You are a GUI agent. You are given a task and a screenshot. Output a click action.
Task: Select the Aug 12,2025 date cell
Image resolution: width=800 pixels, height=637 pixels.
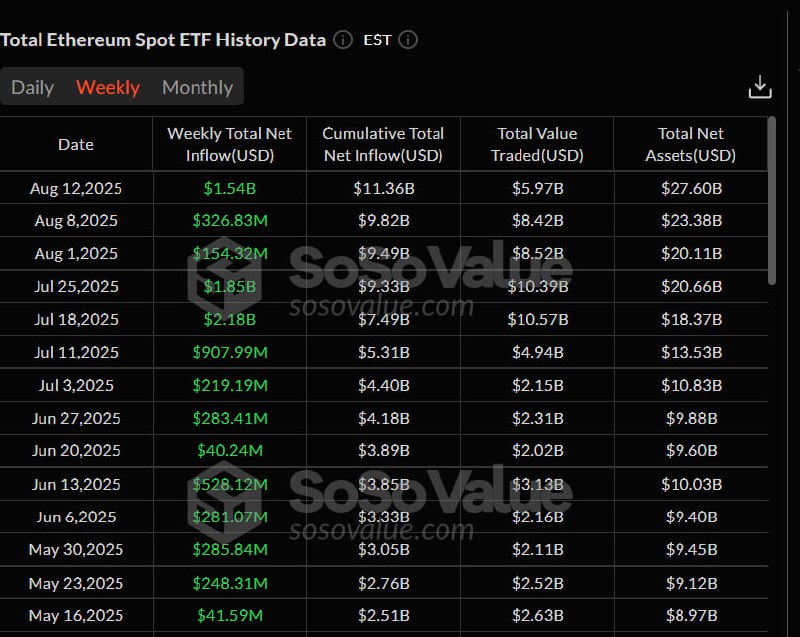pyautogui.click(x=76, y=188)
